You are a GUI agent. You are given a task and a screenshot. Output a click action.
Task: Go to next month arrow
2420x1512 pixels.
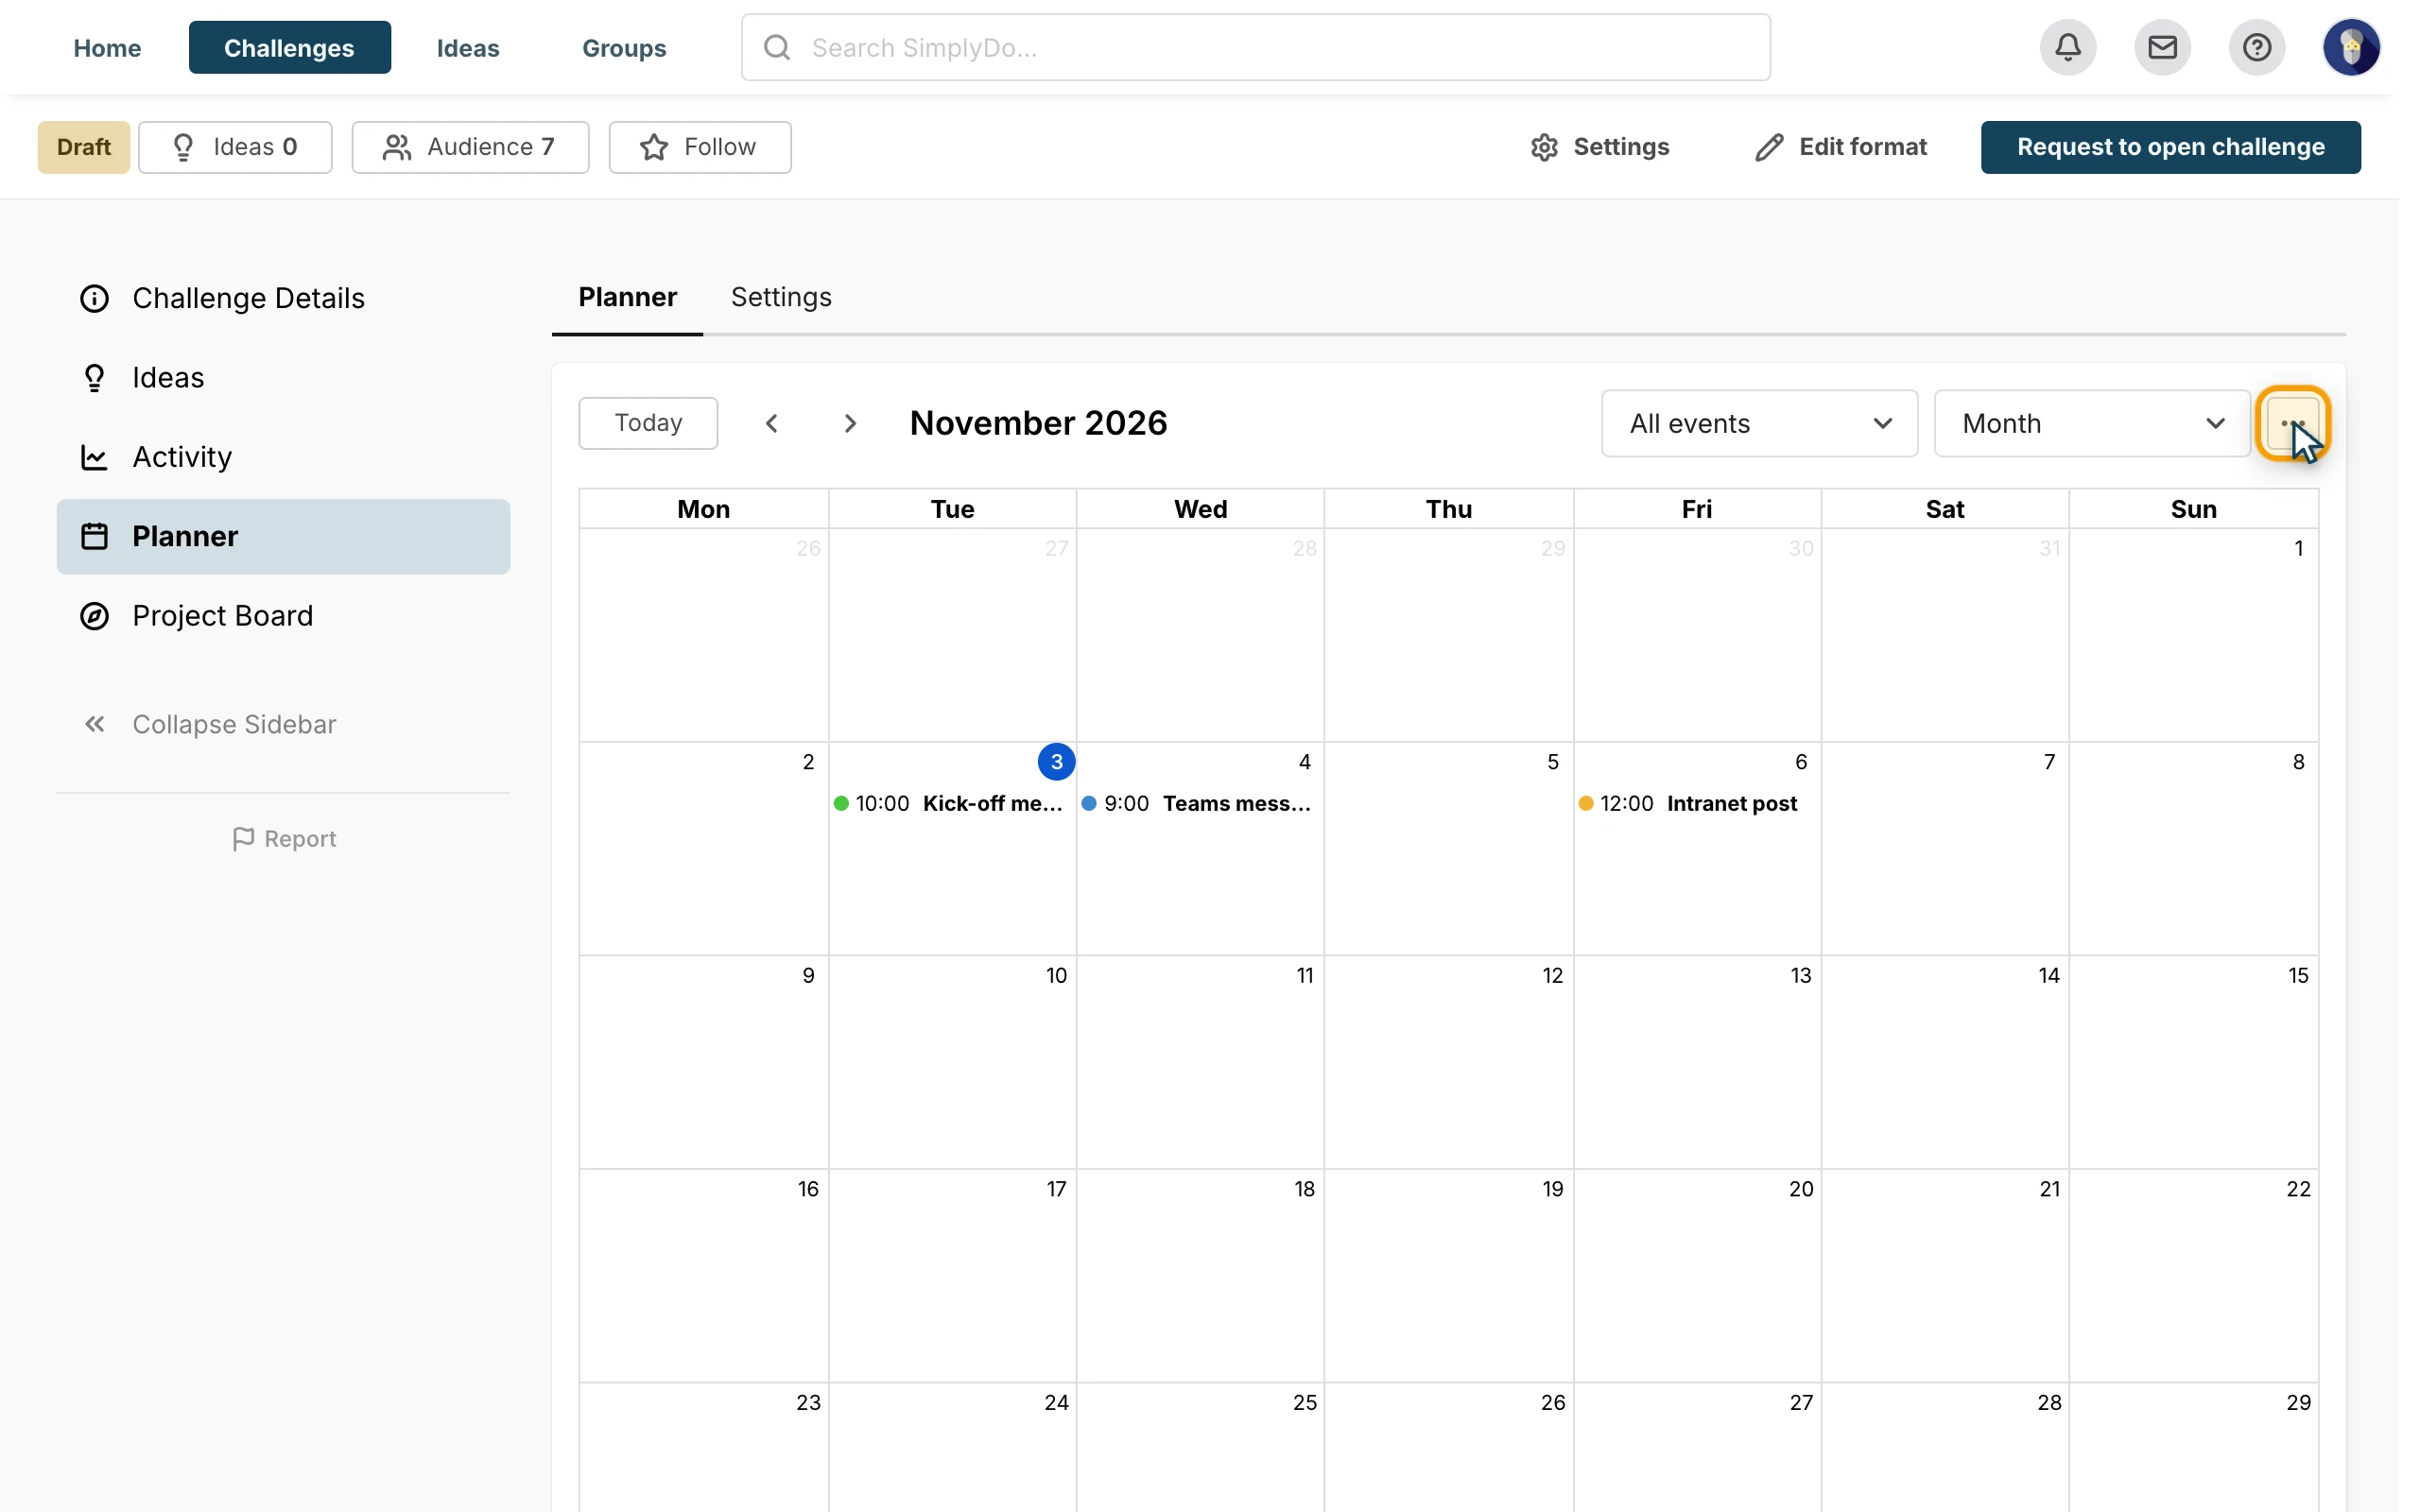coord(850,423)
